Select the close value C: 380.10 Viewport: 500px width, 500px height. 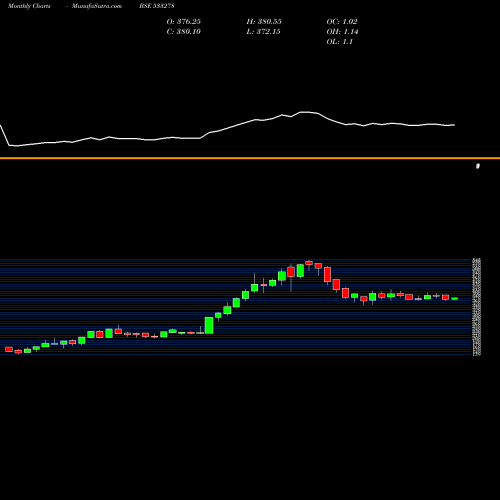click(184, 32)
